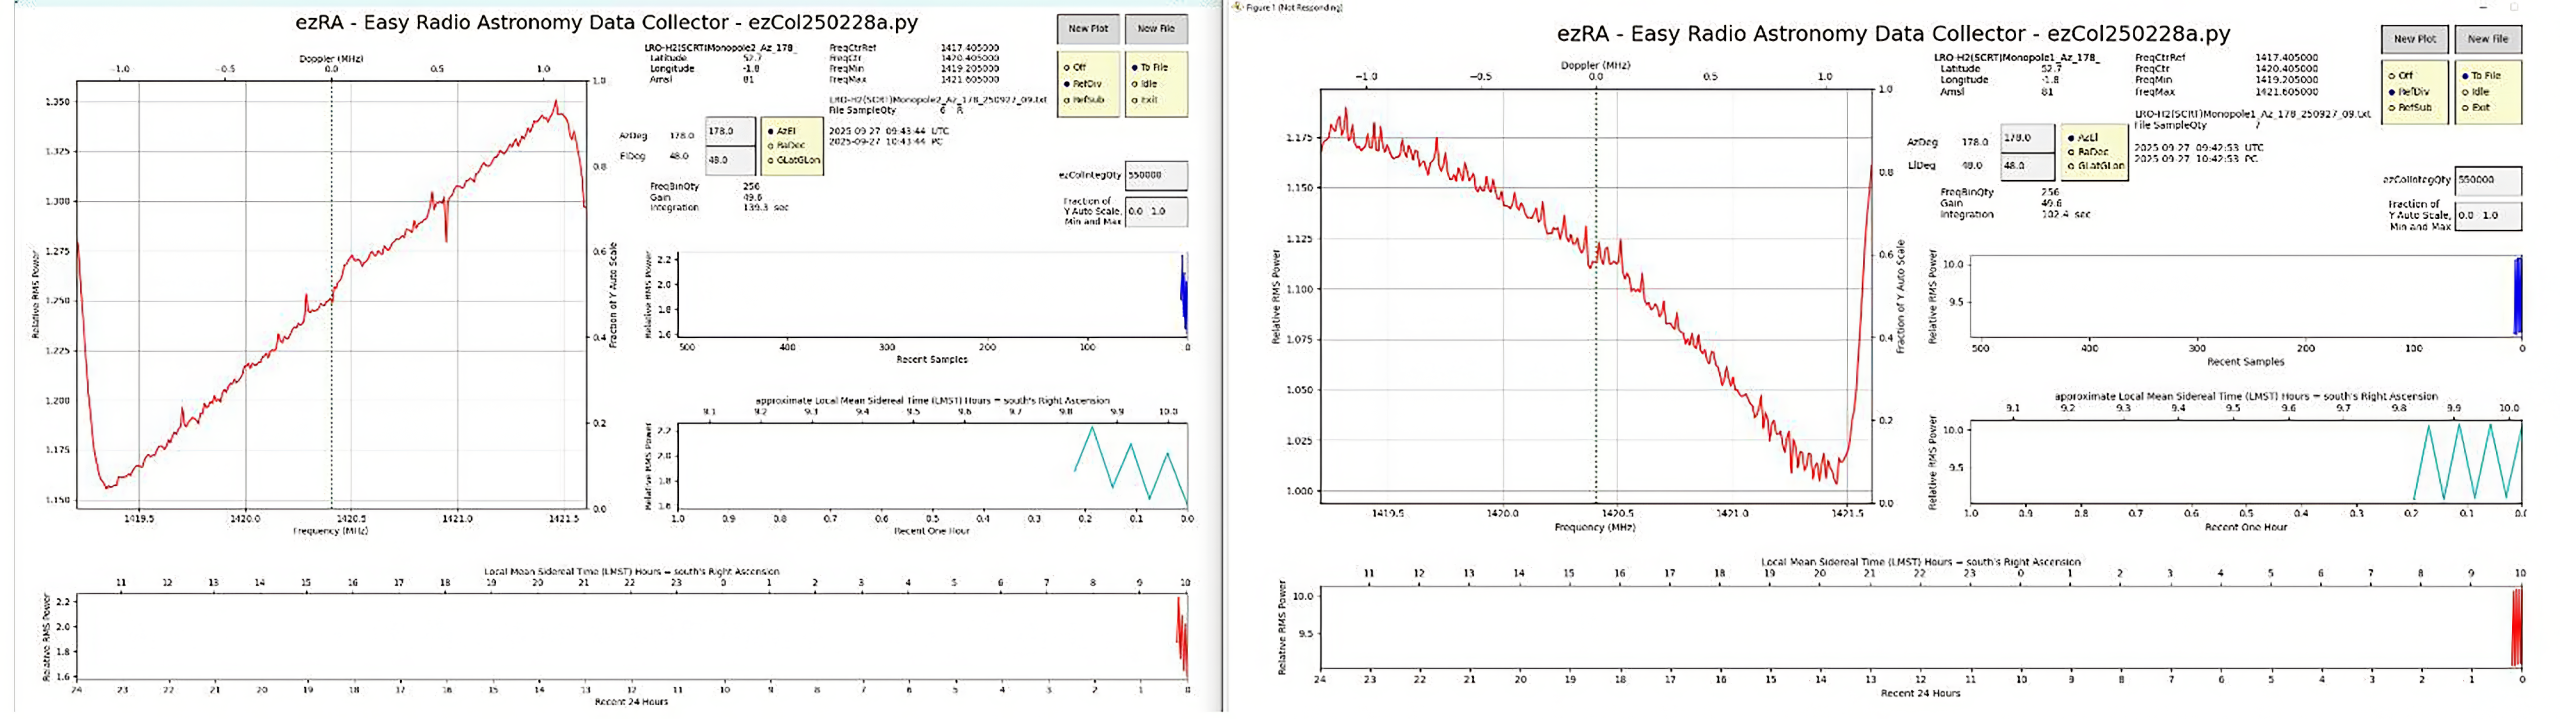Click New Plot in left Monopole2 window
The image size is (2560, 719).
1088,29
